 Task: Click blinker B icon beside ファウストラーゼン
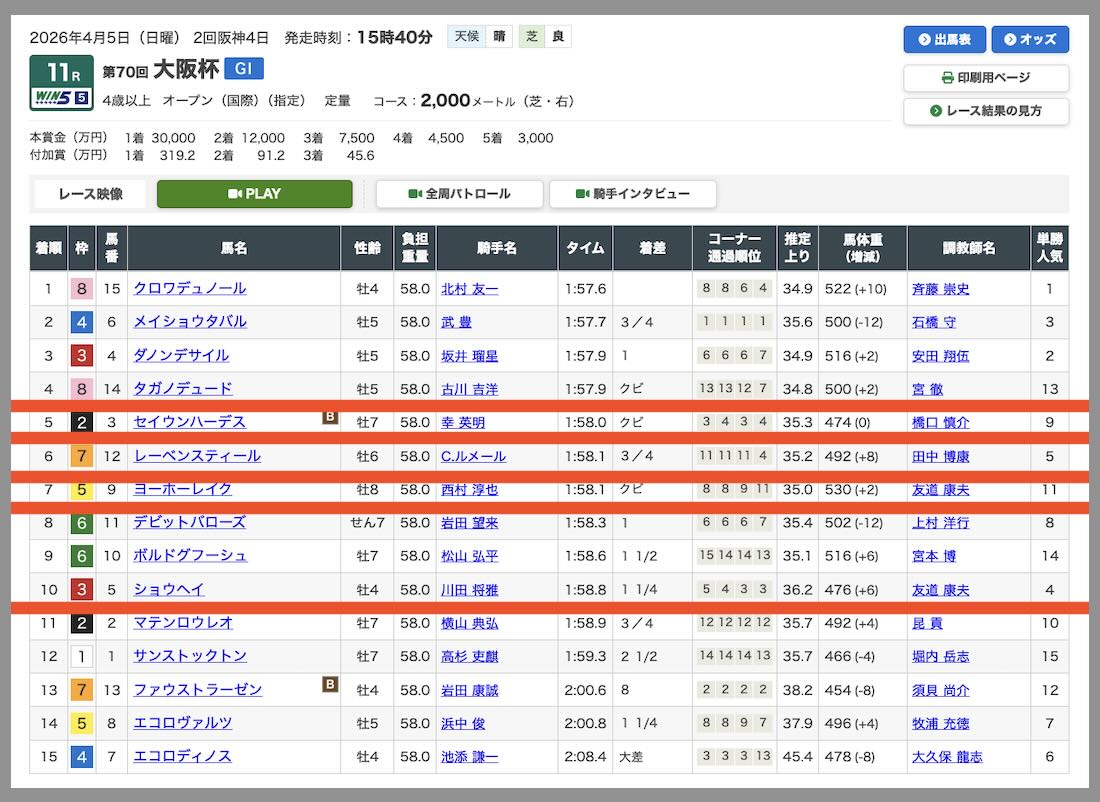330,684
